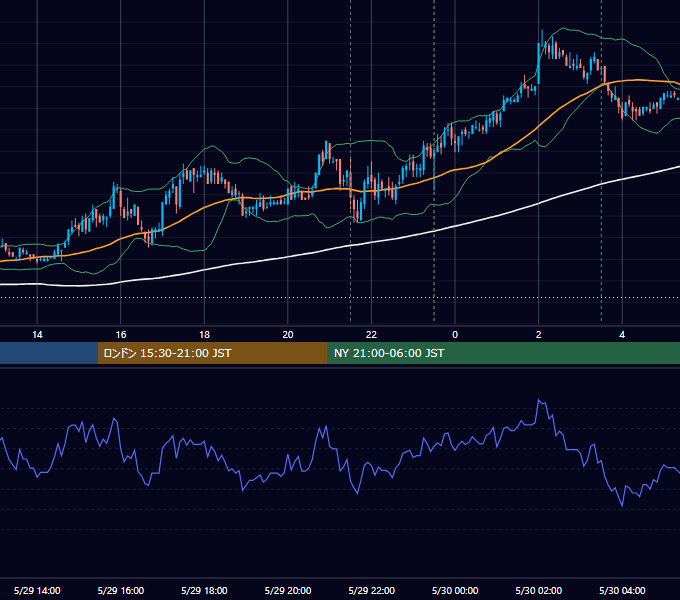Click the 18 hour label on price chart axis
Screen dimensions: 680x600
click(x=204, y=335)
